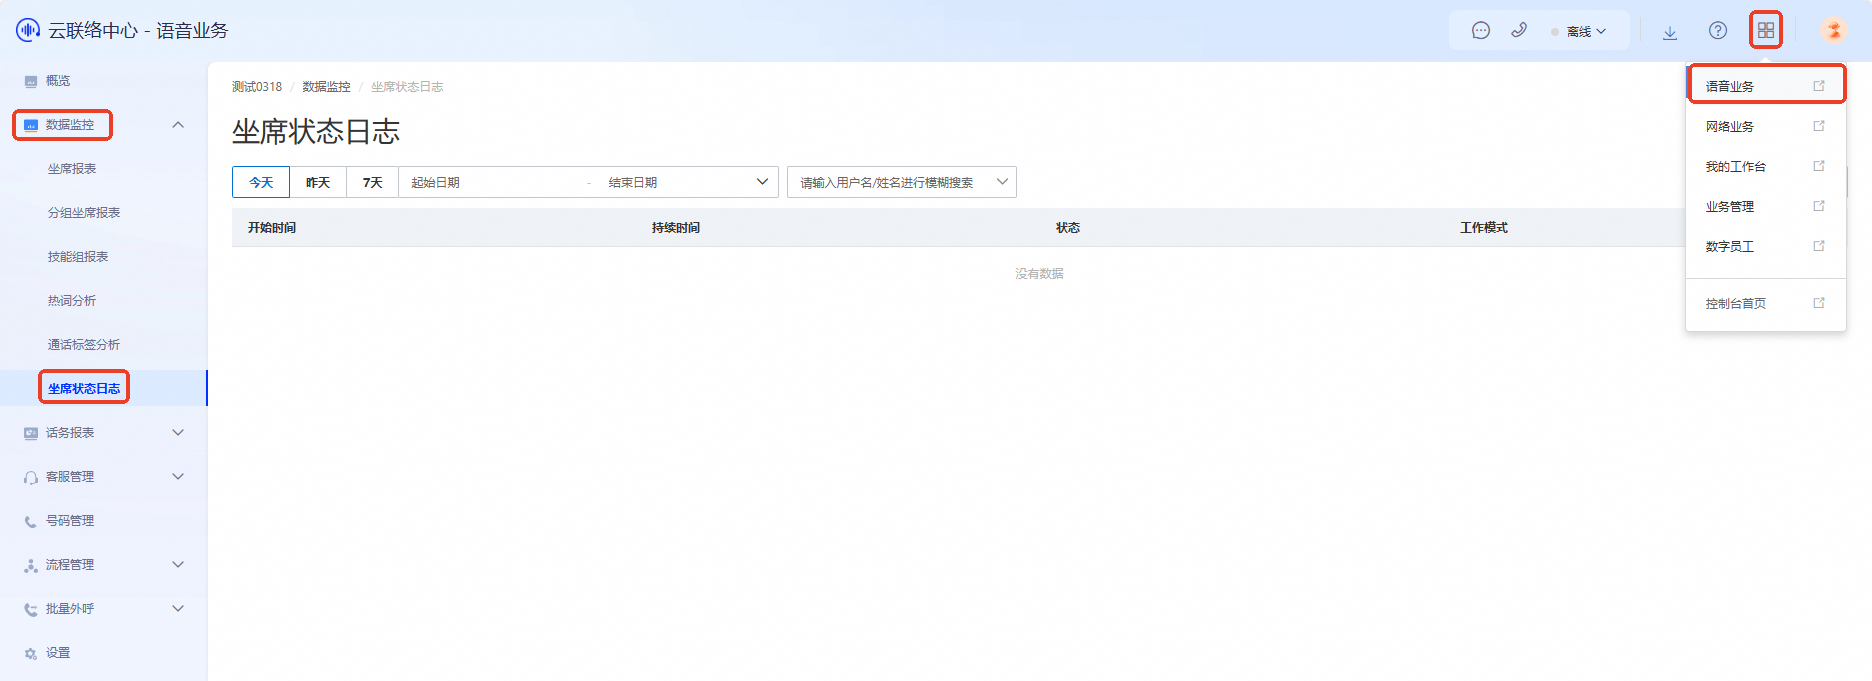Image resolution: width=1872 pixels, height=681 pixels.
Task: Click the 持续时间 column header
Action: coord(676,228)
